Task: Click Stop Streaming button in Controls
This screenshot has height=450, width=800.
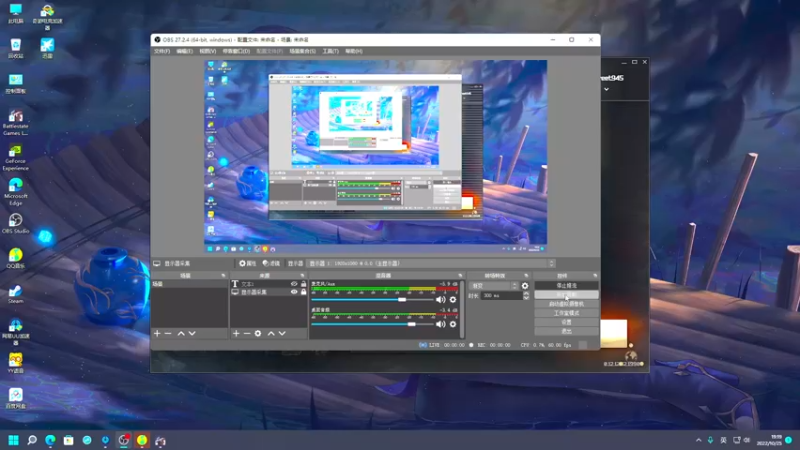Action: tap(566, 286)
